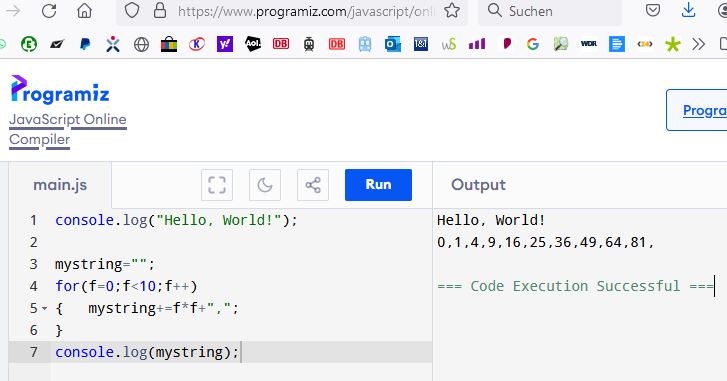Select the main.js file tab
The width and height of the screenshot is (727, 381).
(x=60, y=185)
